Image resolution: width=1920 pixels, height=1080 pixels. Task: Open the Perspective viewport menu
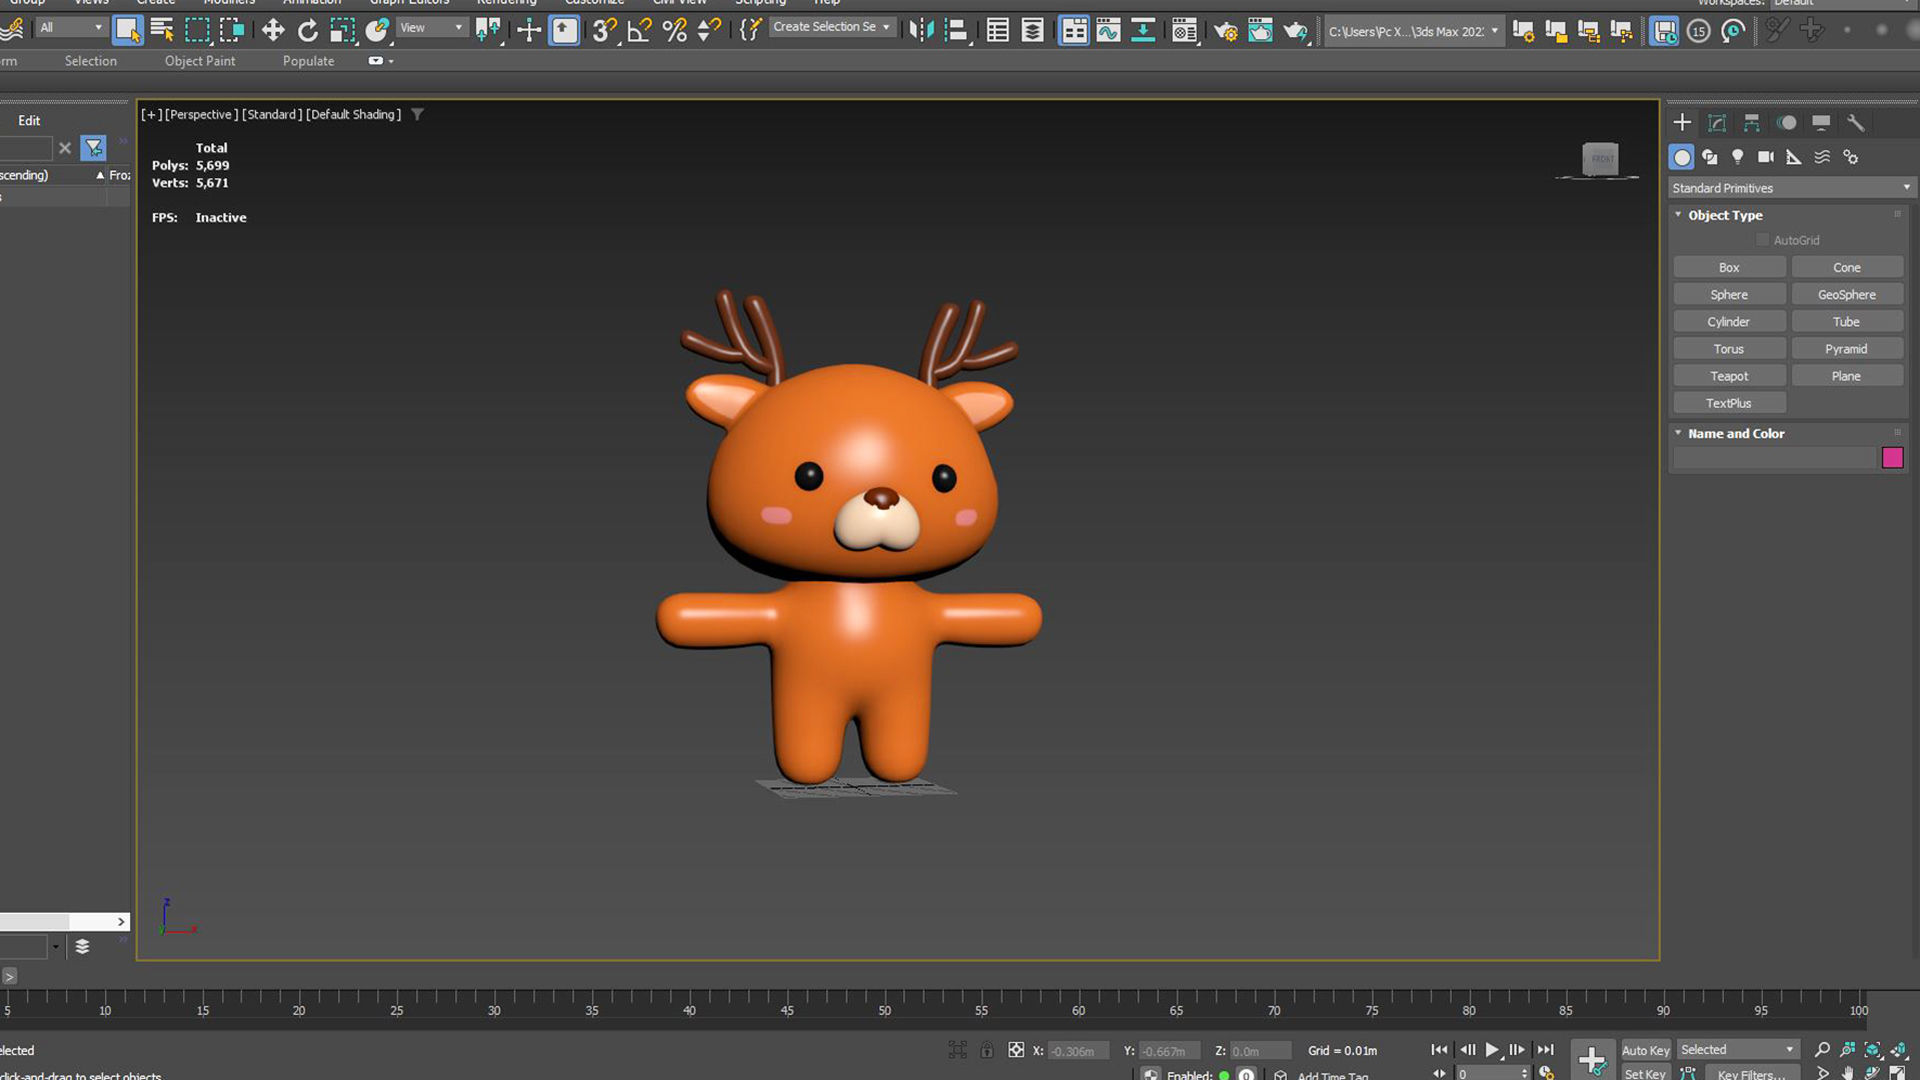click(x=201, y=114)
